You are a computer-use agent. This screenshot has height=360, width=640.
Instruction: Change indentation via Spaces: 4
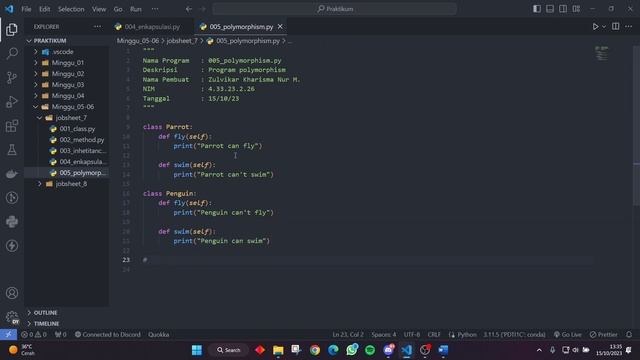[384, 335]
